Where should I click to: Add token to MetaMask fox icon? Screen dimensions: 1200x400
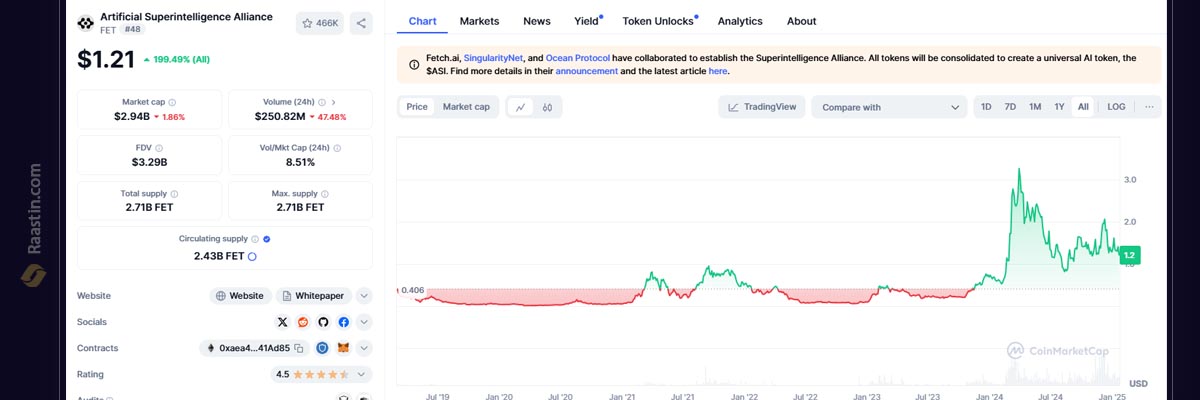(x=343, y=348)
